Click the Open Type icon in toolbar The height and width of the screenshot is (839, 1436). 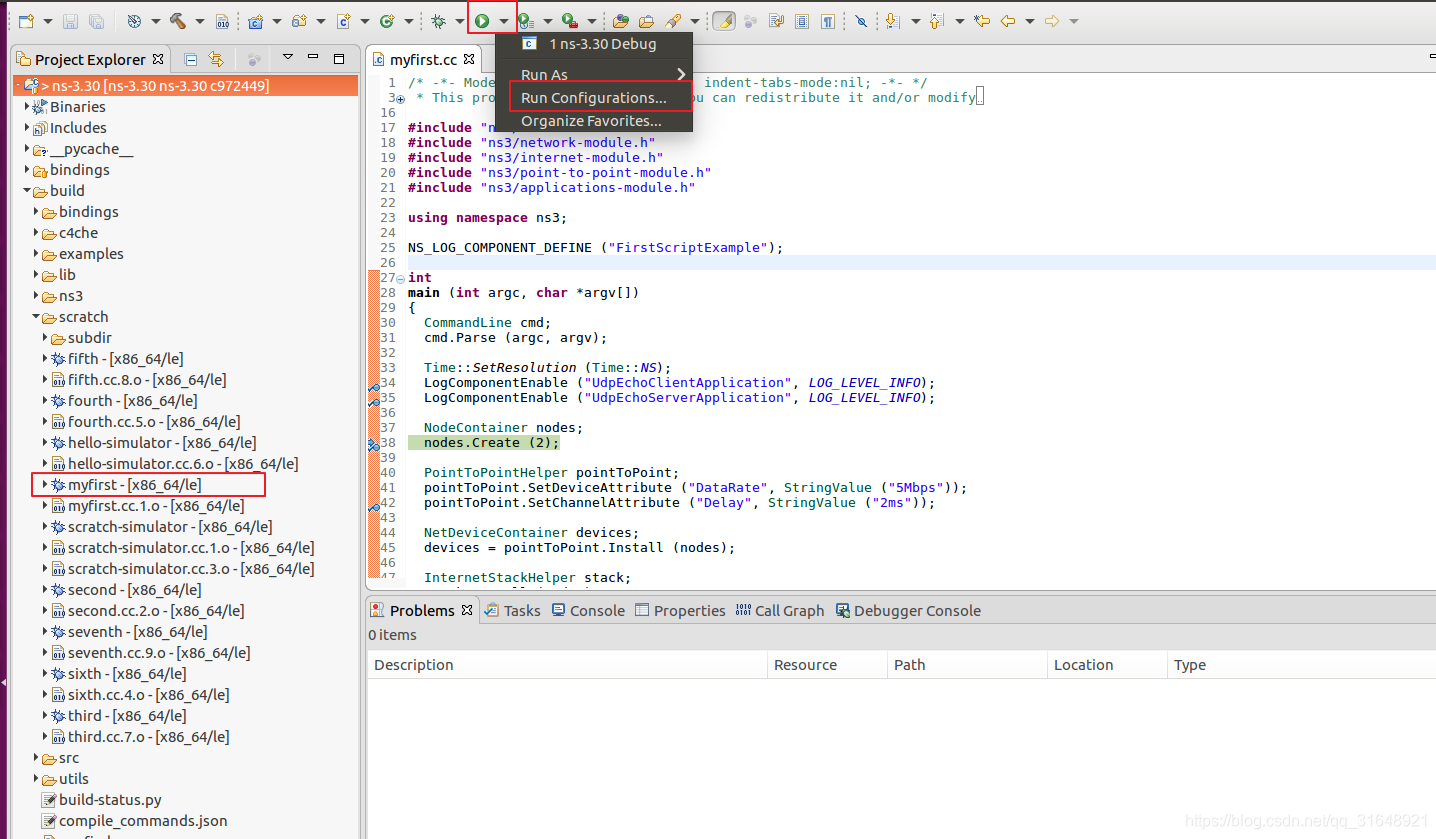(x=620, y=20)
